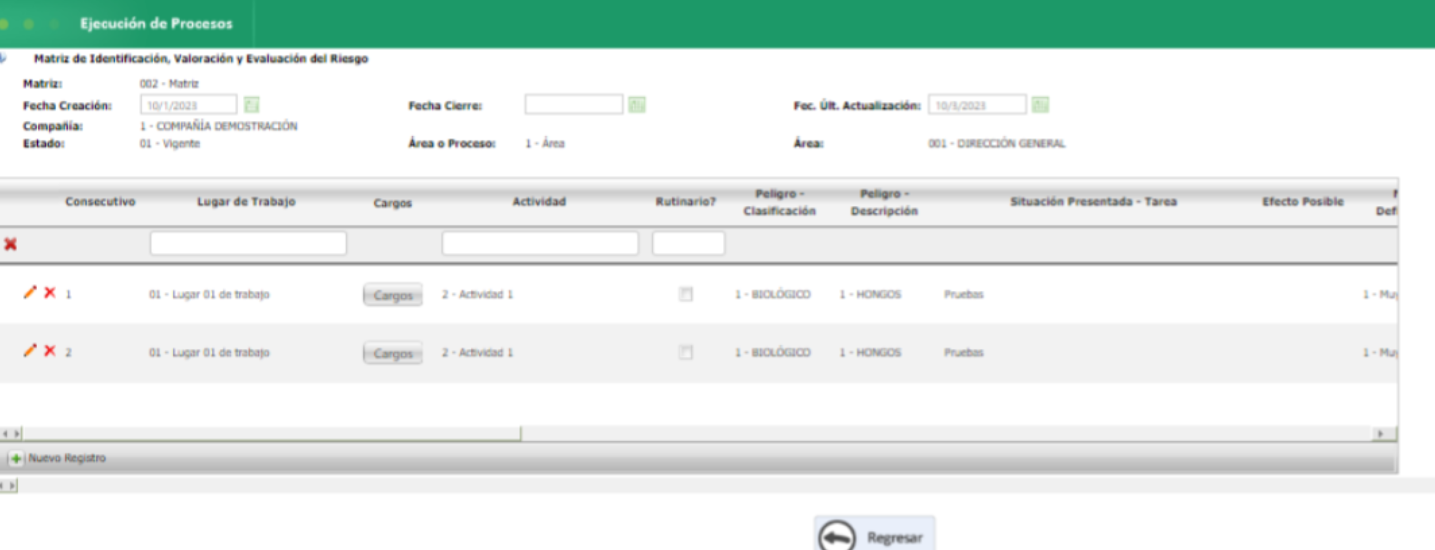
Task: Select '1 - BIOLÓGICO' cell in row 1
Action: pos(772,295)
